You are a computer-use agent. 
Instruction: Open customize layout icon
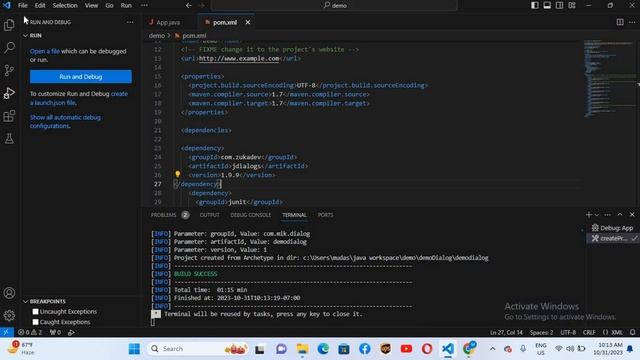pyautogui.click(x=572, y=5)
